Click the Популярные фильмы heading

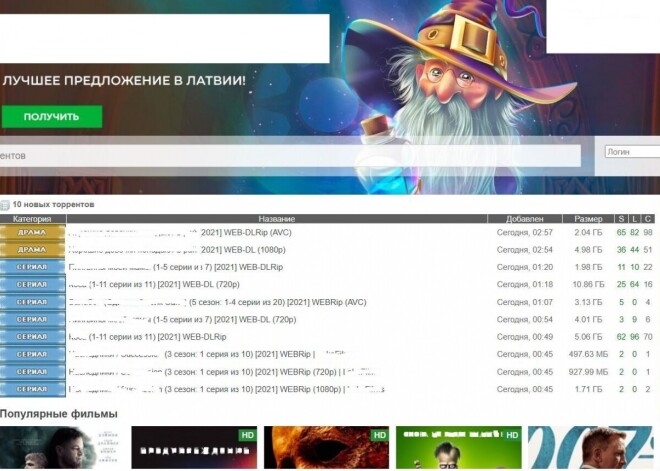(x=59, y=414)
